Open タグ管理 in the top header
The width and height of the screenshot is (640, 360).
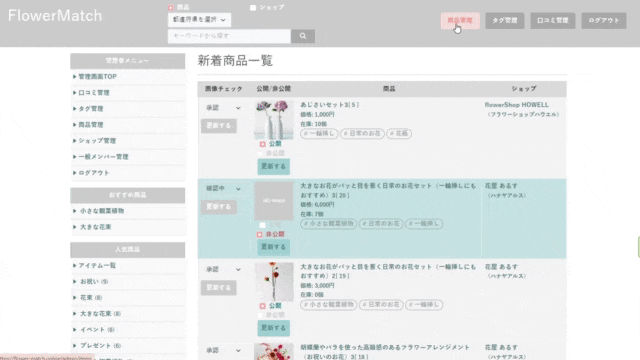click(x=504, y=20)
